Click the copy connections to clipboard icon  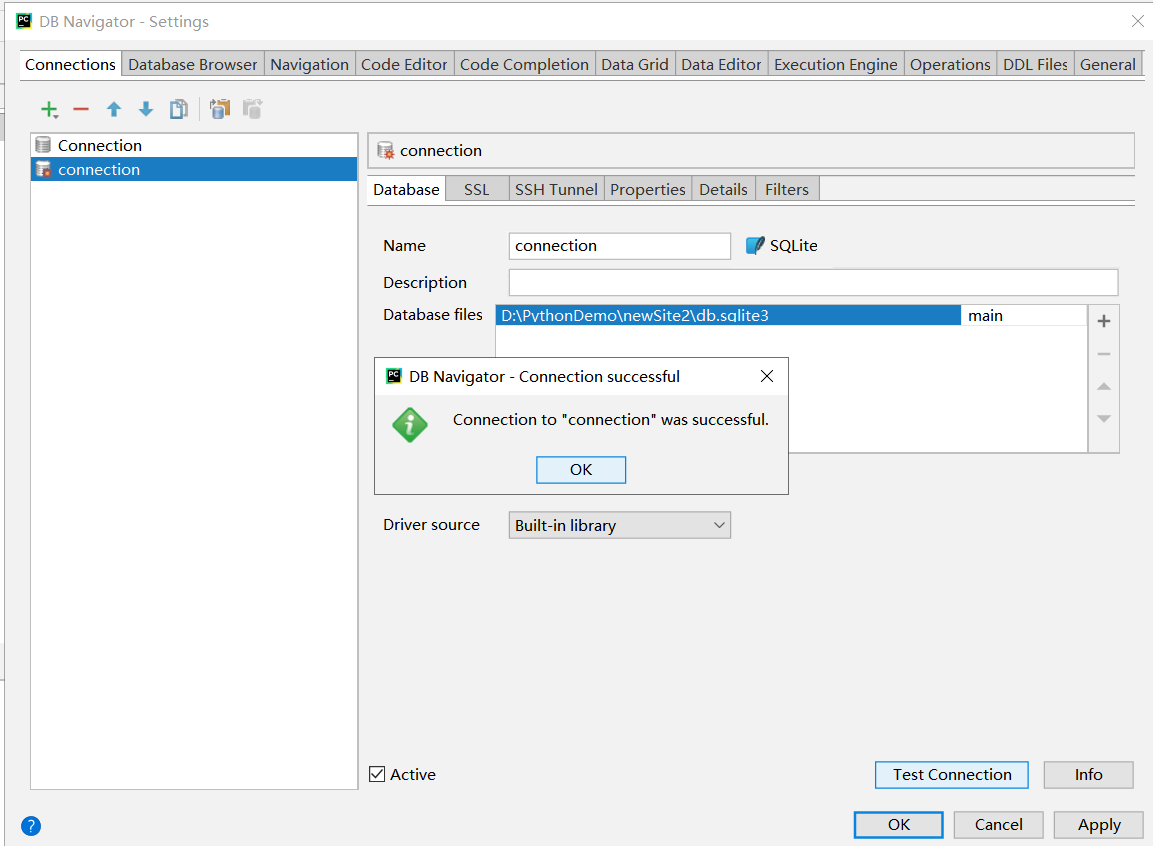(220, 109)
